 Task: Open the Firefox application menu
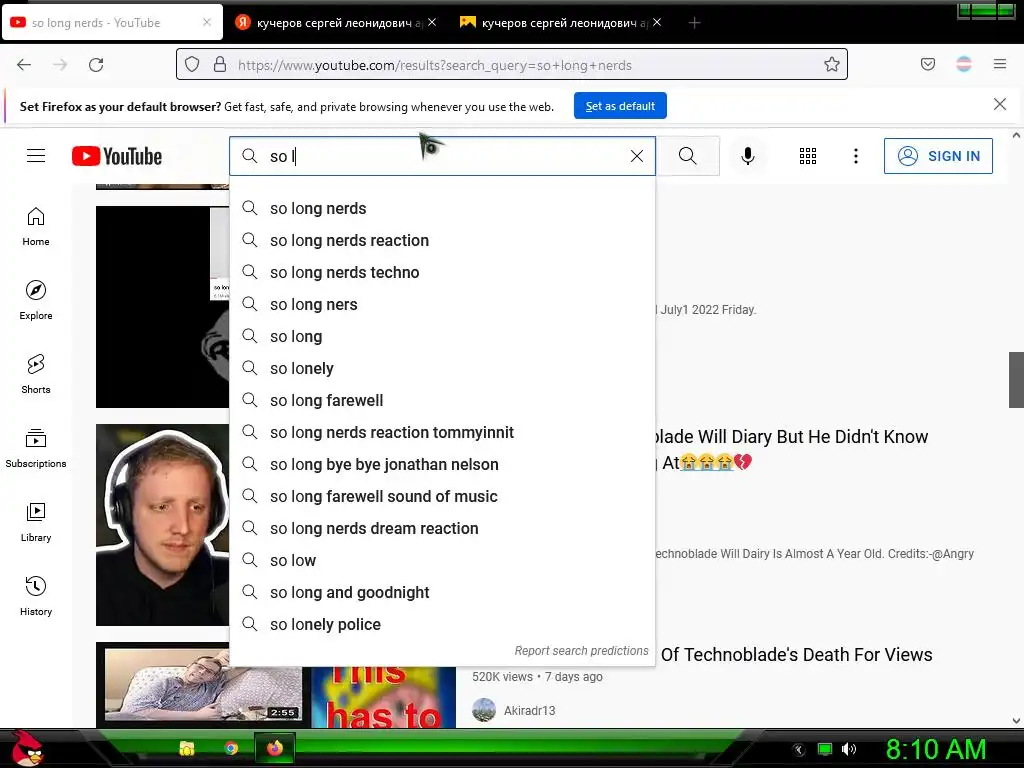(1000, 64)
